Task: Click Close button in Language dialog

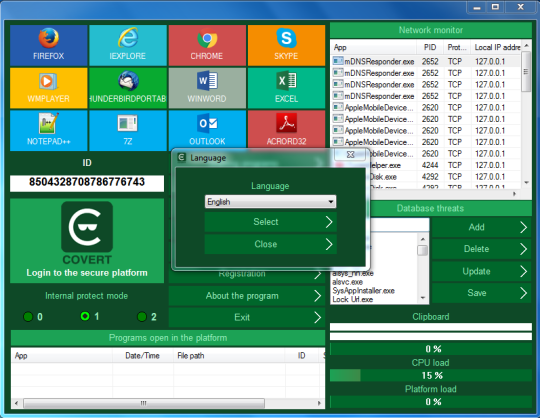Action: (270, 244)
